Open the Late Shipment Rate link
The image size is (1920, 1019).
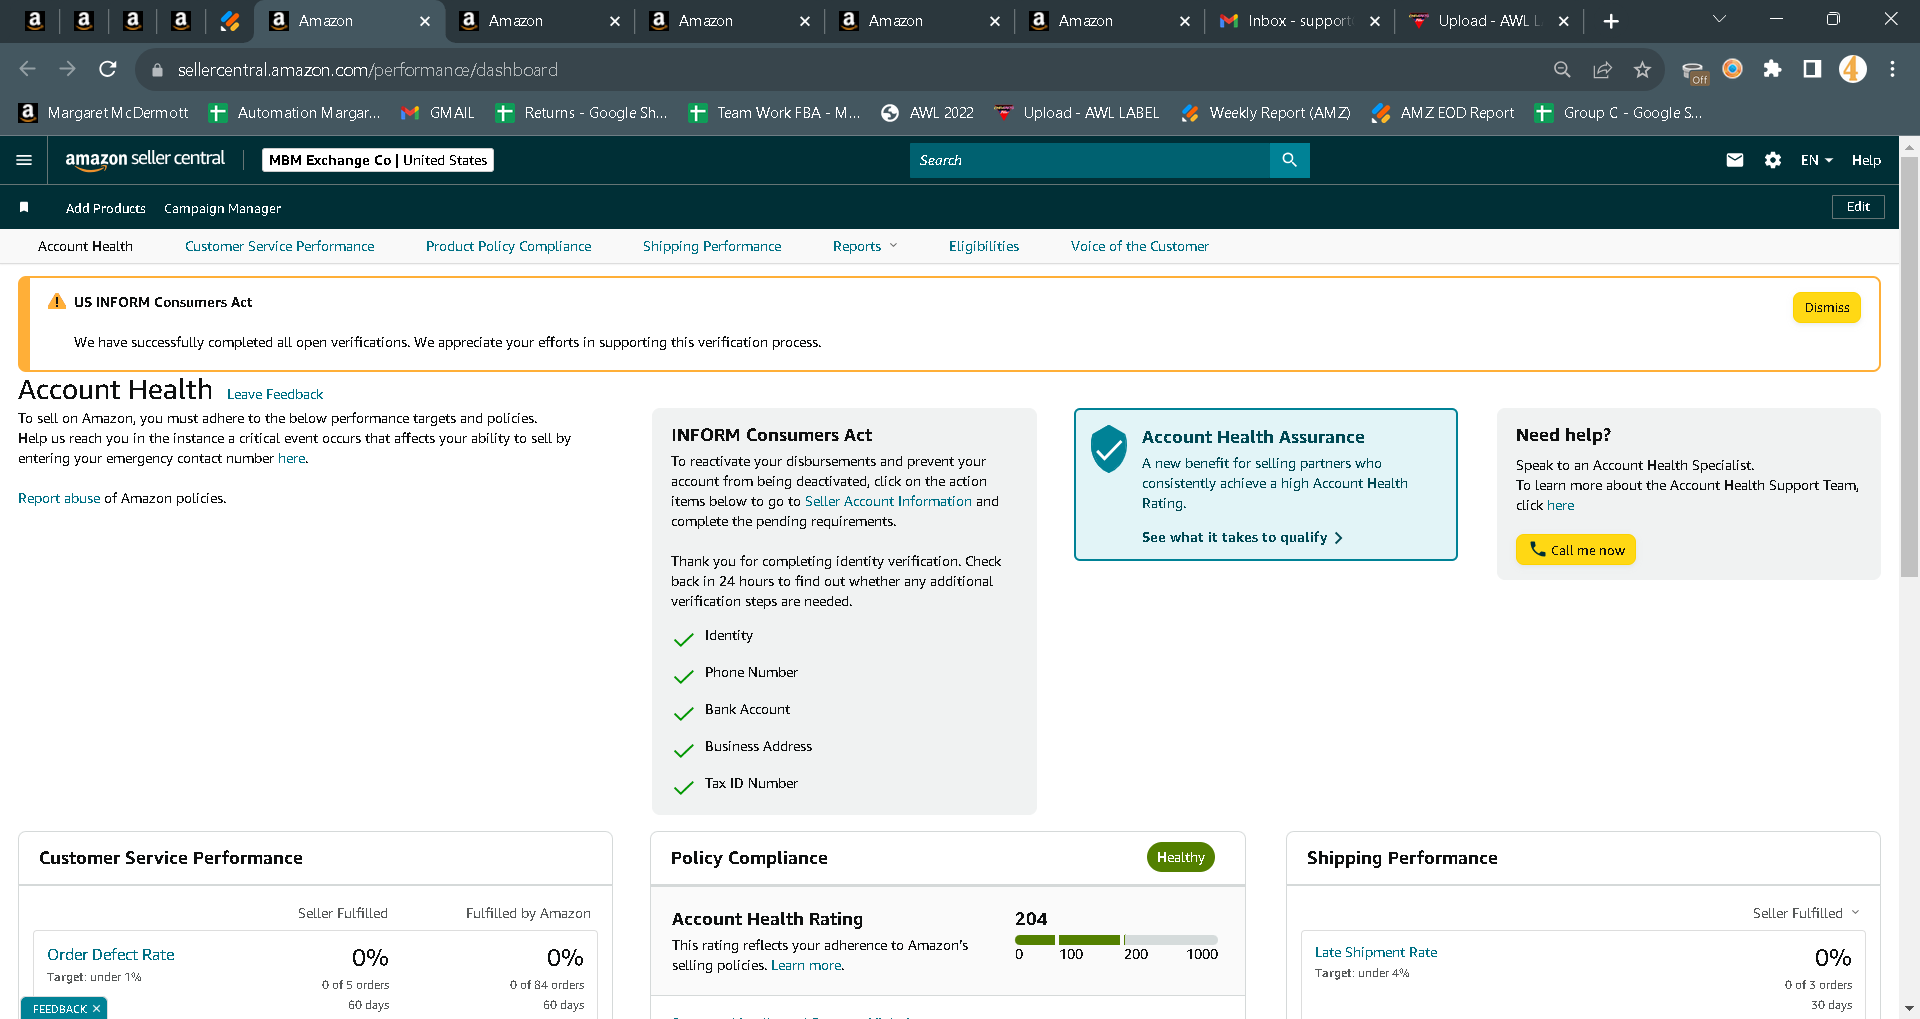(x=1376, y=952)
